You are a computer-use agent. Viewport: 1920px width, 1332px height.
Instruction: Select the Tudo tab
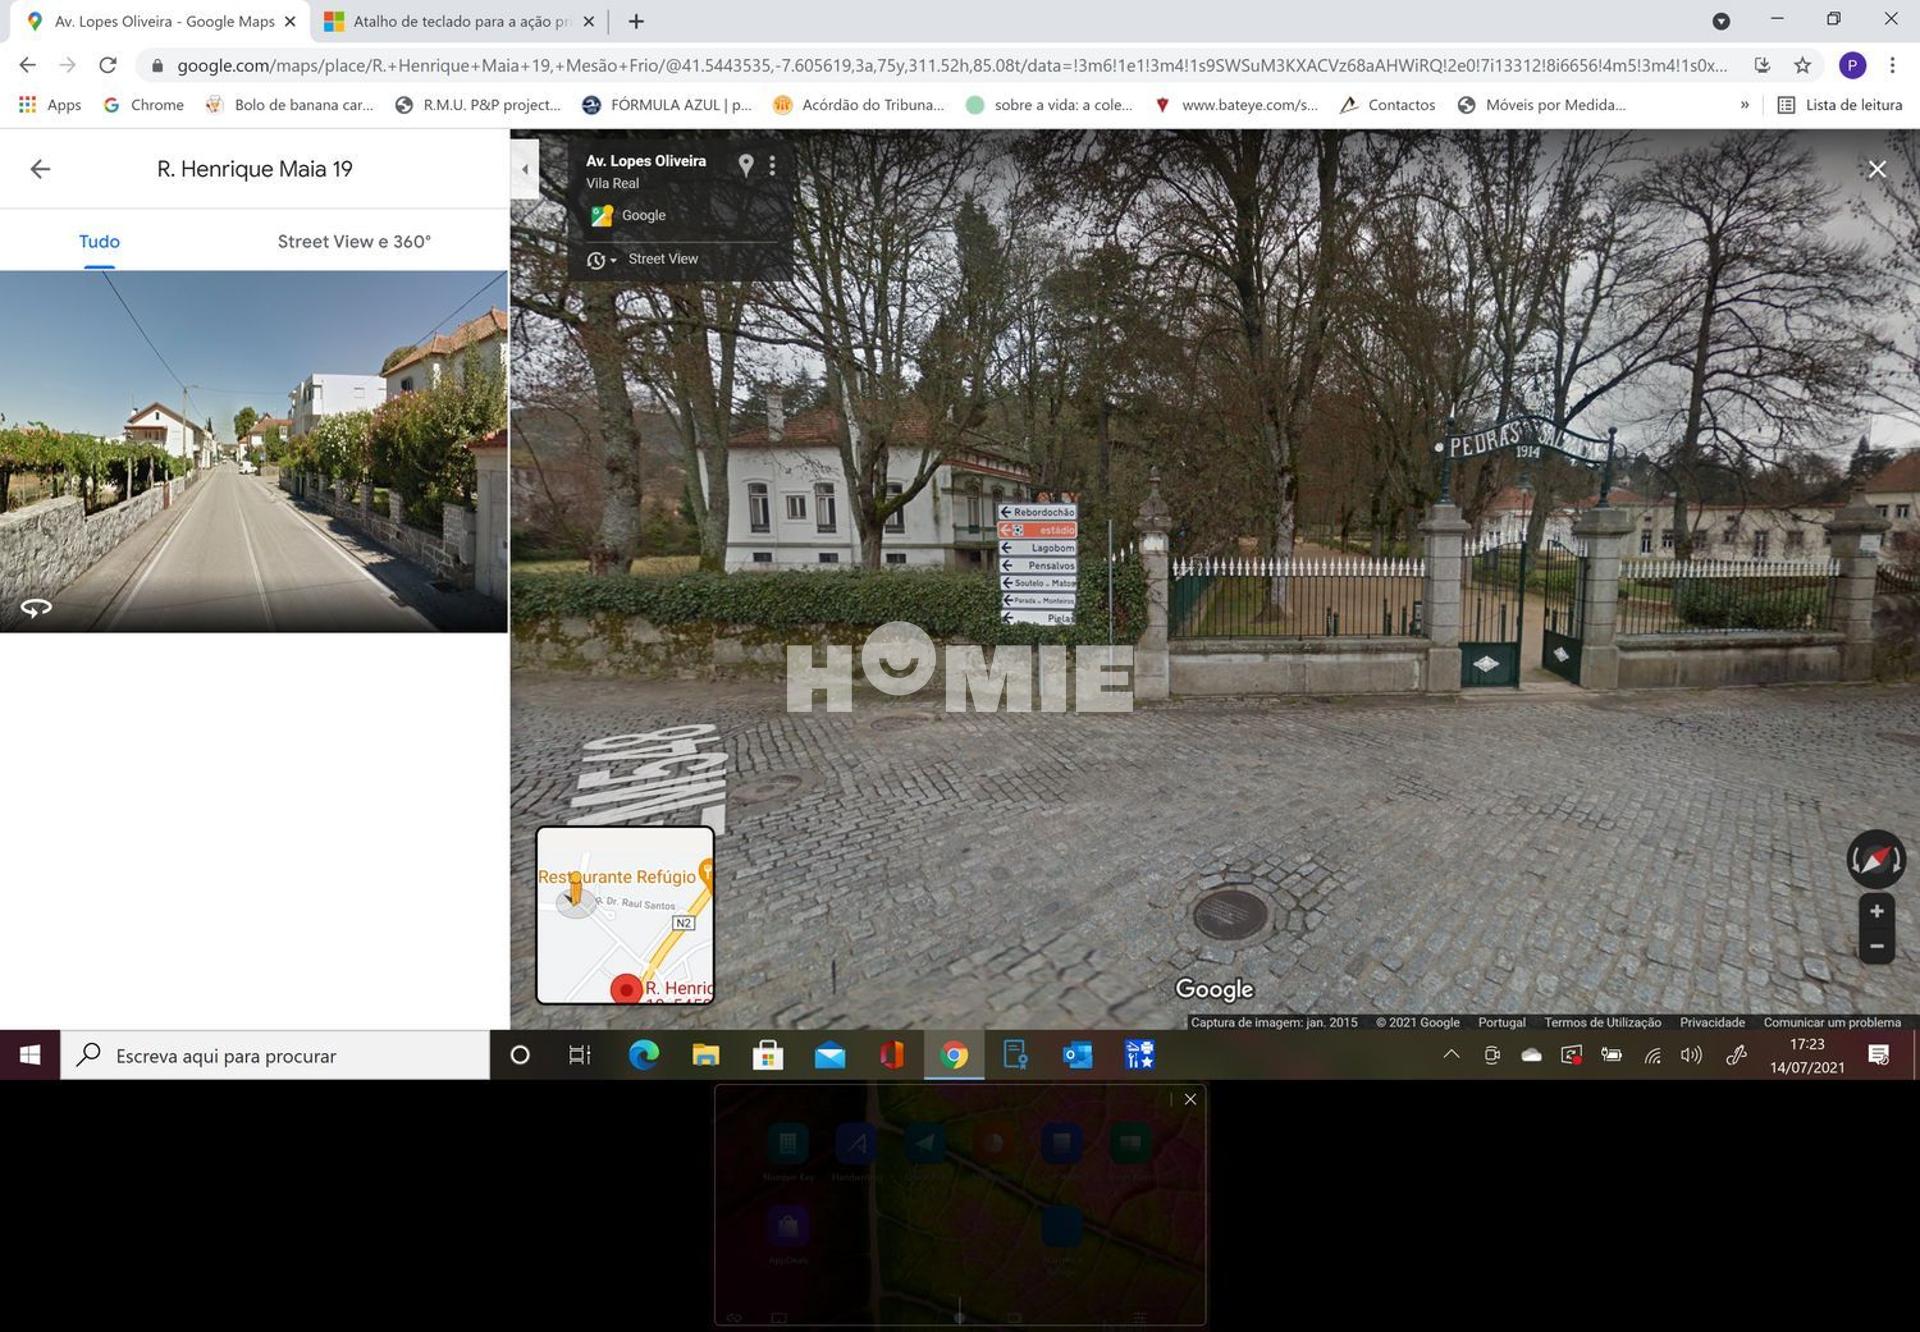pos(99,241)
